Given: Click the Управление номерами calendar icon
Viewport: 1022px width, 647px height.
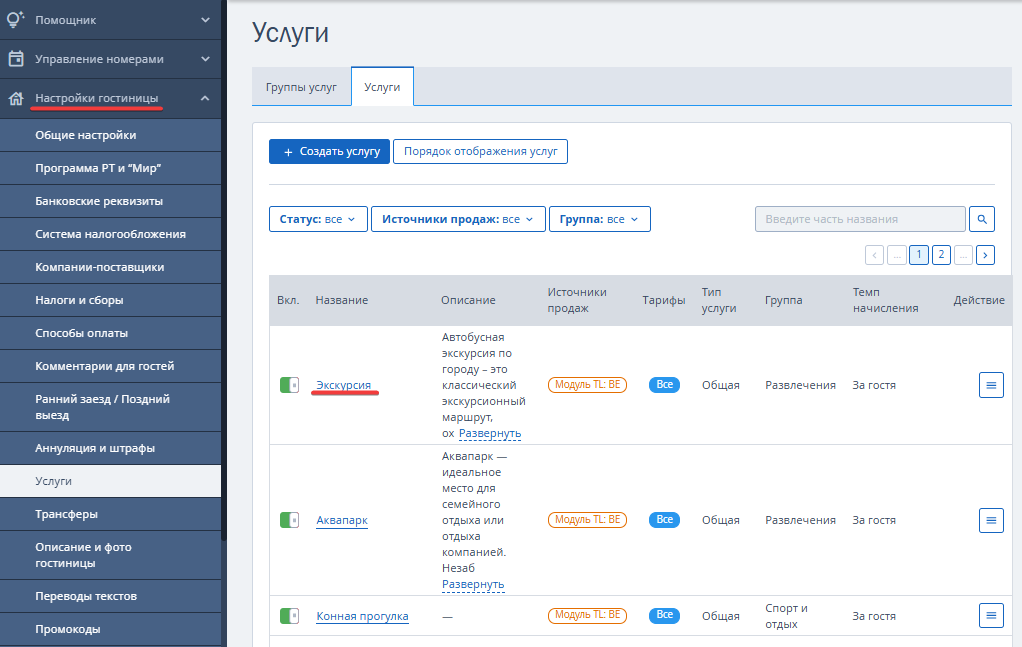Looking at the screenshot, I should (16, 59).
